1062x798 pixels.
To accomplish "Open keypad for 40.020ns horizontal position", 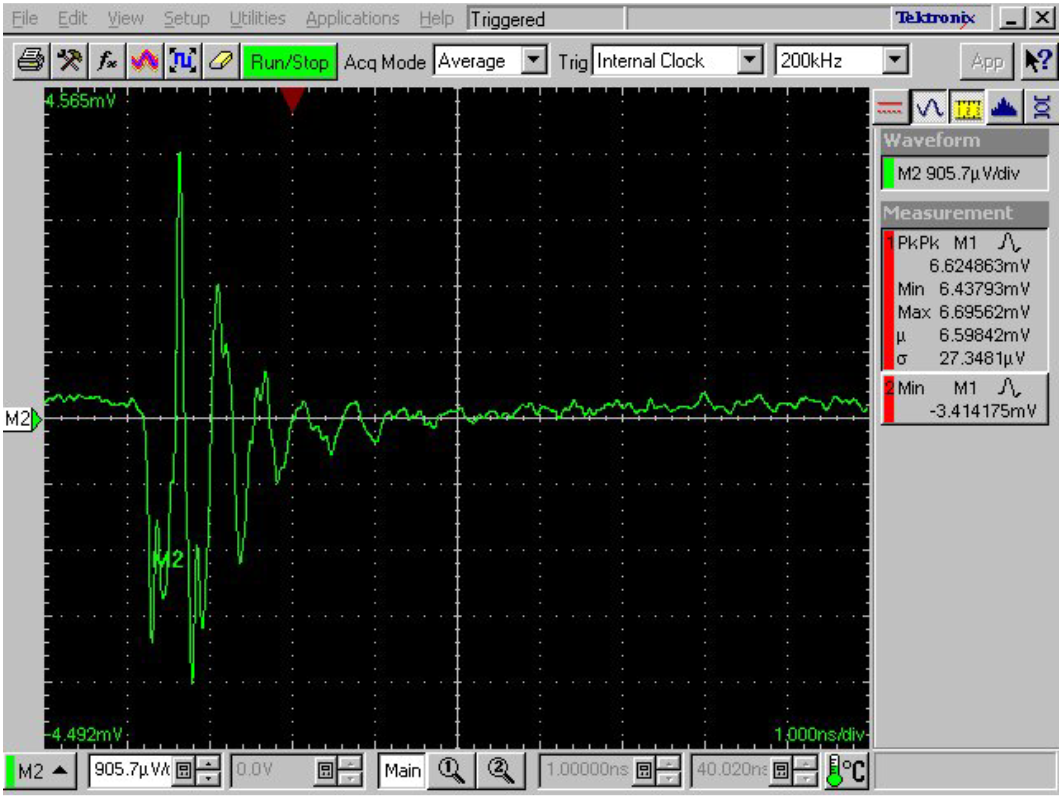I will (781, 770).
